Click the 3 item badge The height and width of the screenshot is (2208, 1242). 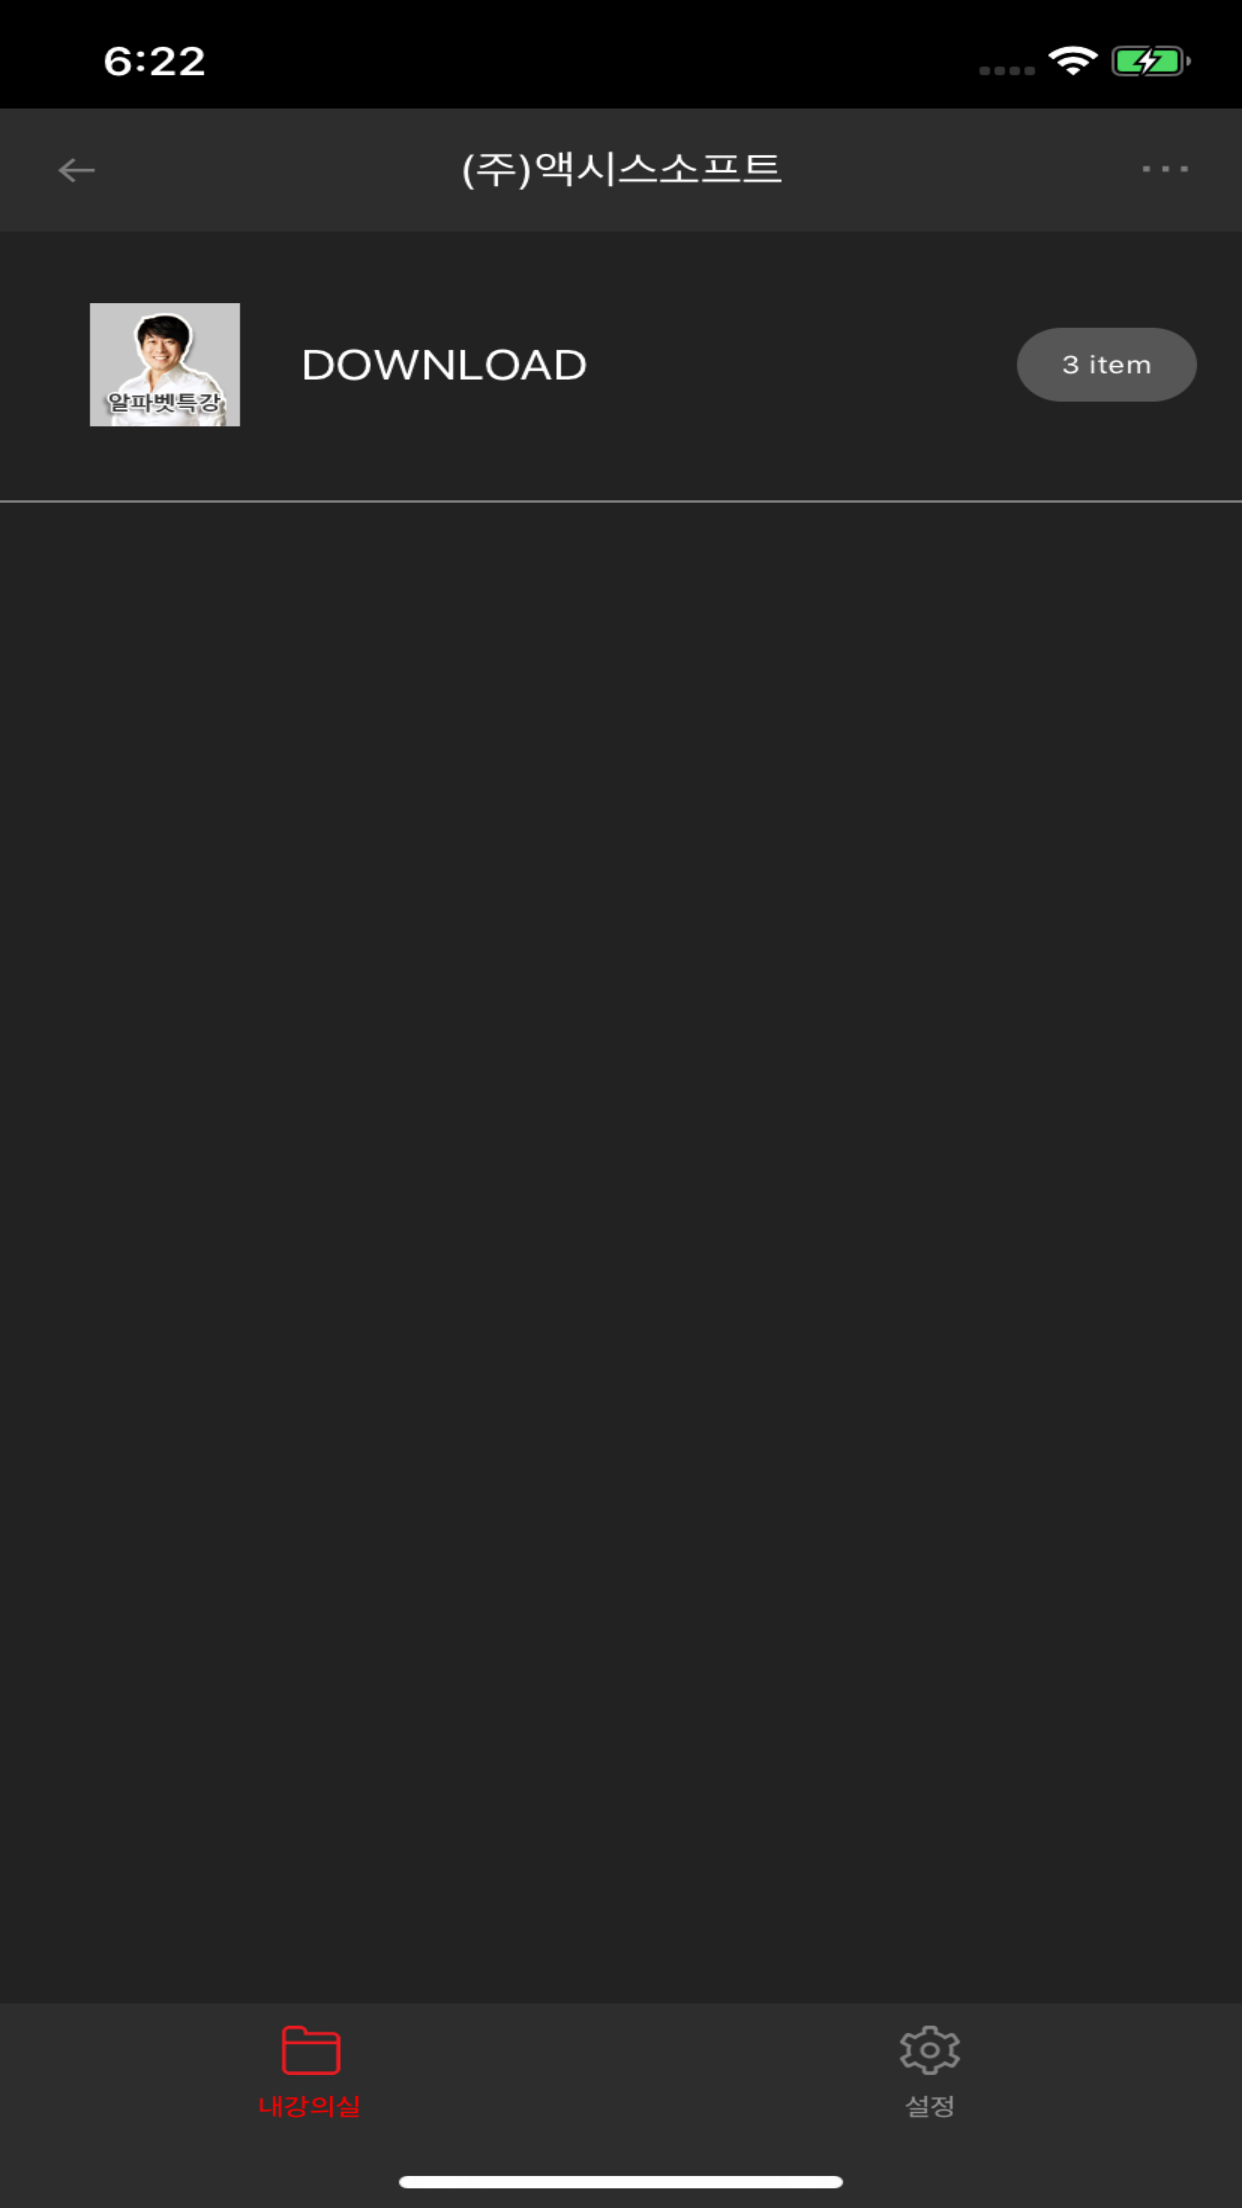(x=1107, y=365)
